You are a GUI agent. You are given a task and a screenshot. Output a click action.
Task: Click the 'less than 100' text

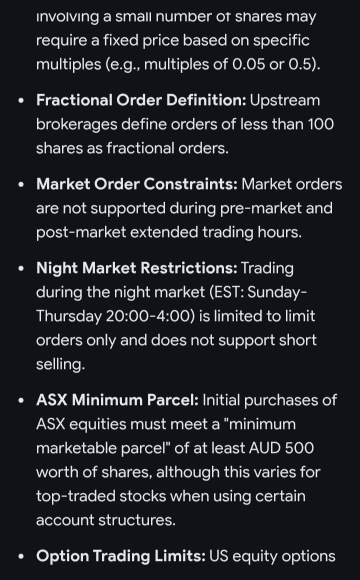click(287, 125)
